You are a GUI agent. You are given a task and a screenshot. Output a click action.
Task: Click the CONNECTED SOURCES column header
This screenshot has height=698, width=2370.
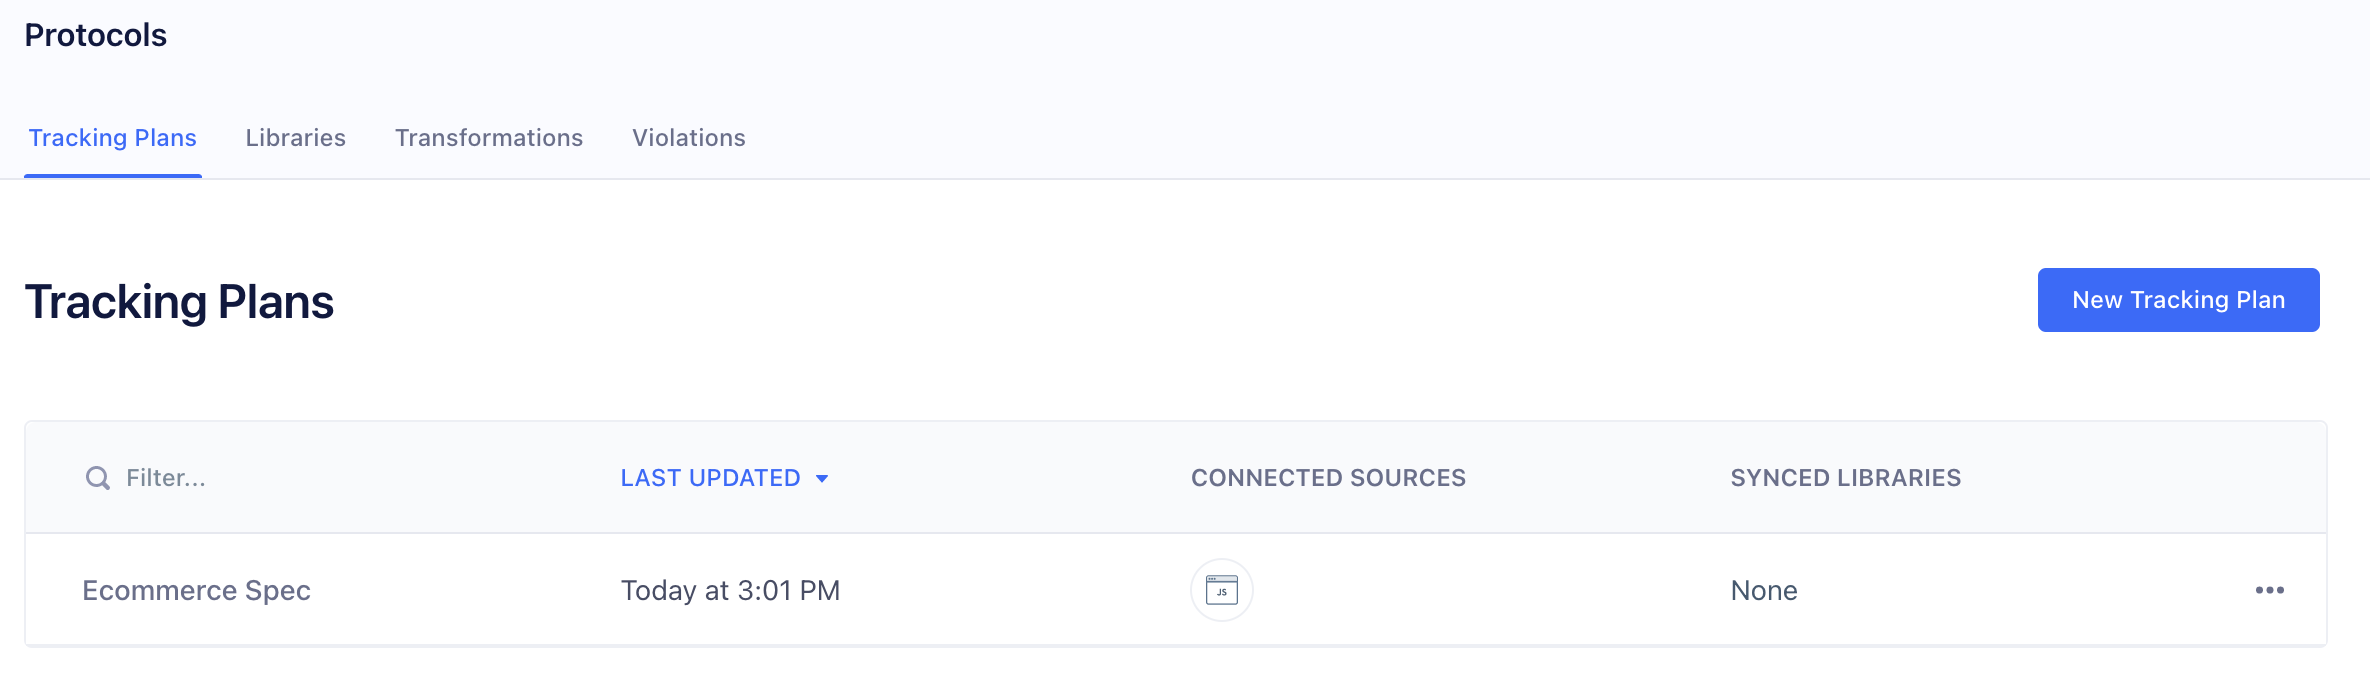coord(1328,478)
